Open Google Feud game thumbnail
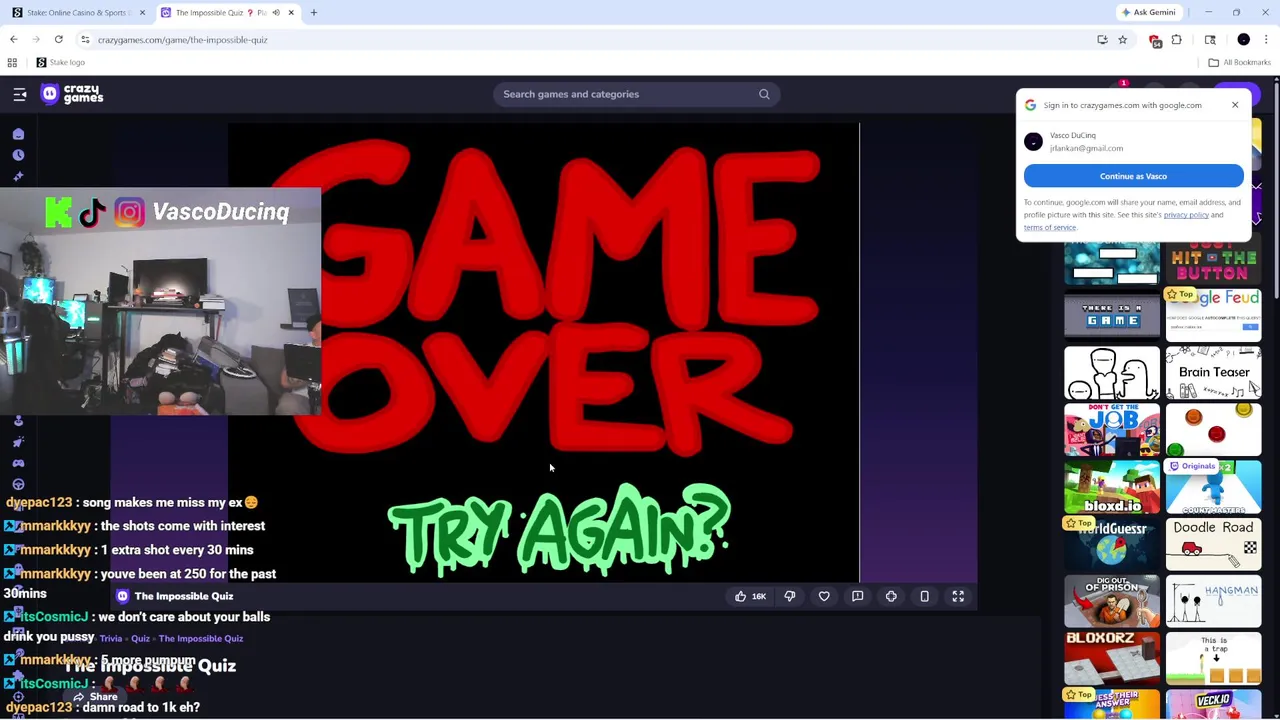The width and height of the screenshot is (1280, 720). click(x=1214, y=315)
